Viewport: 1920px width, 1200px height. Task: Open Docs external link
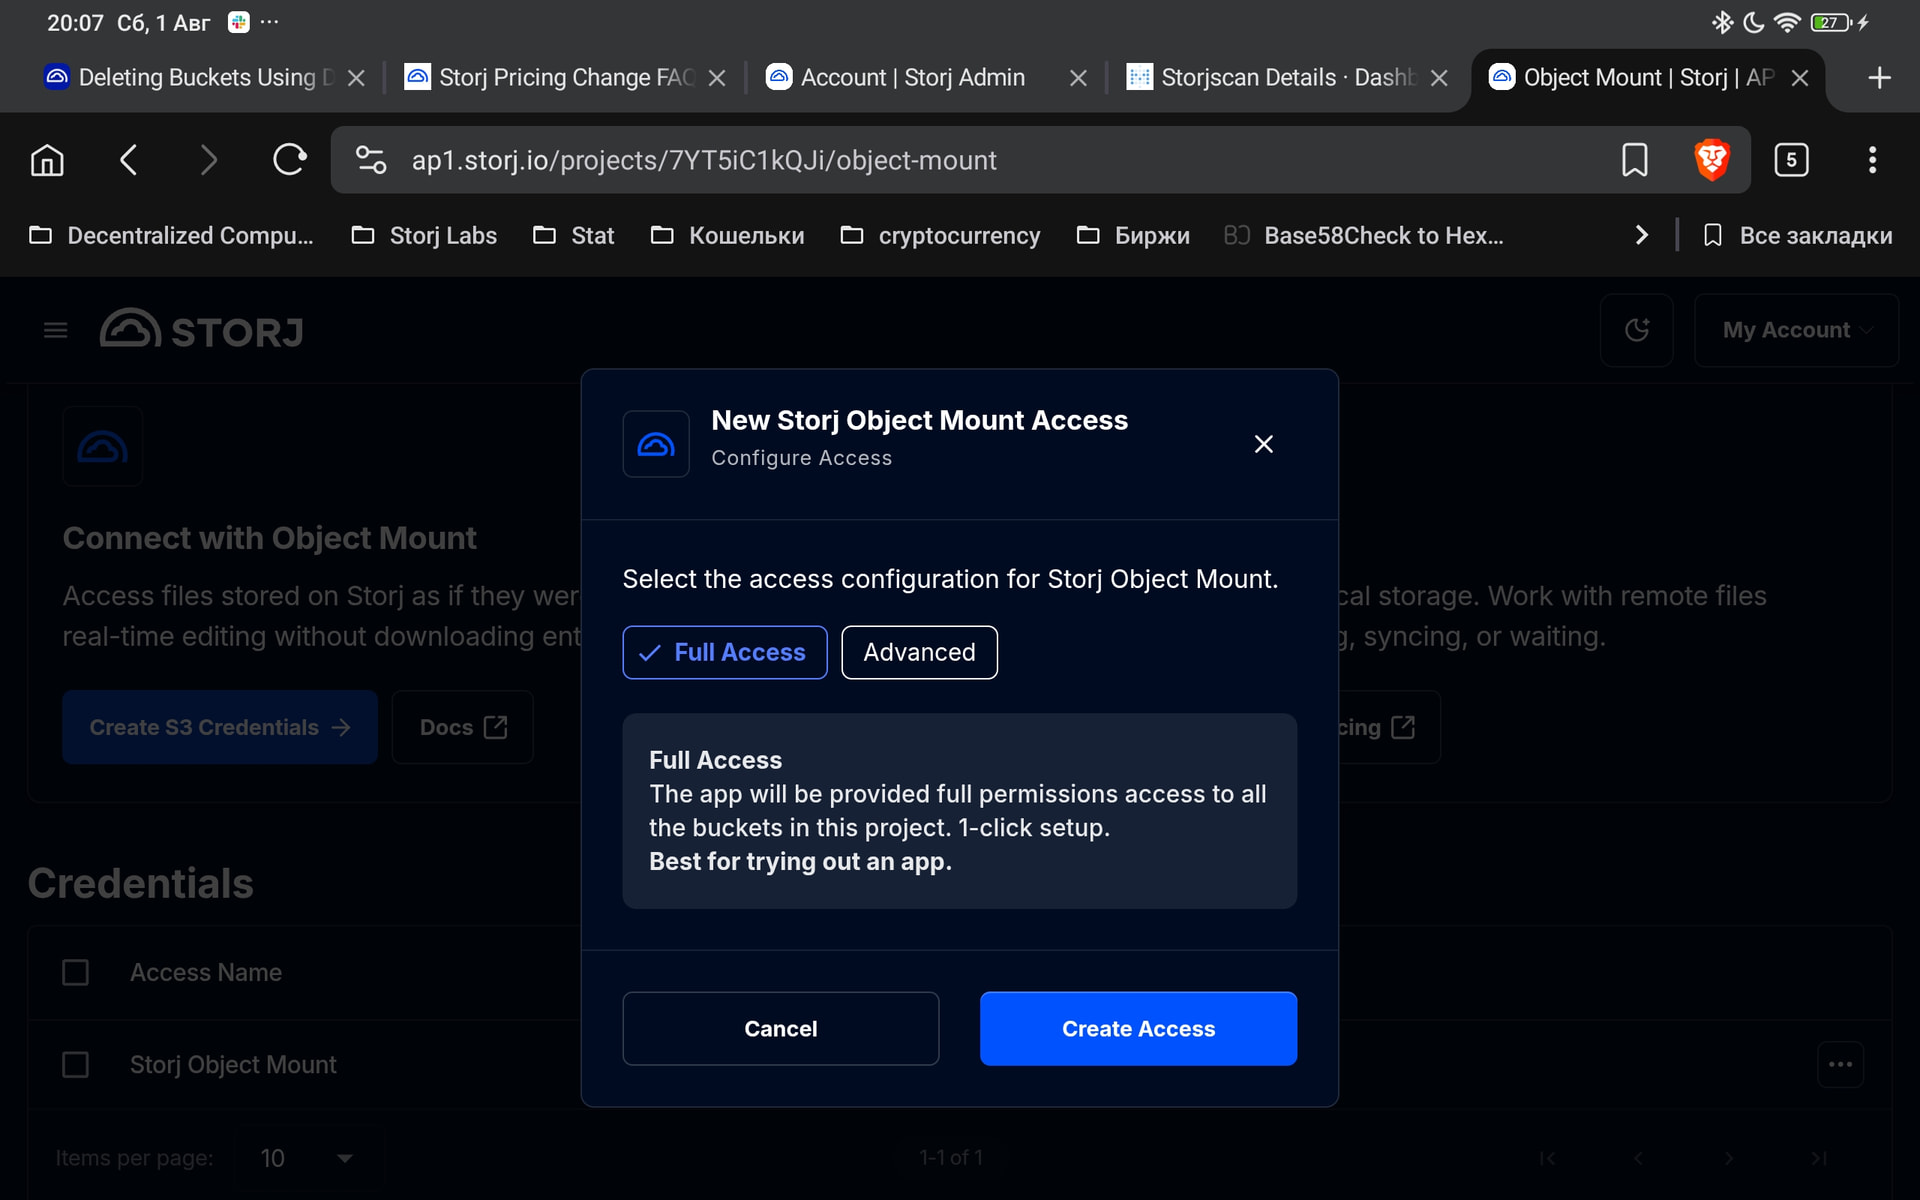463,727
